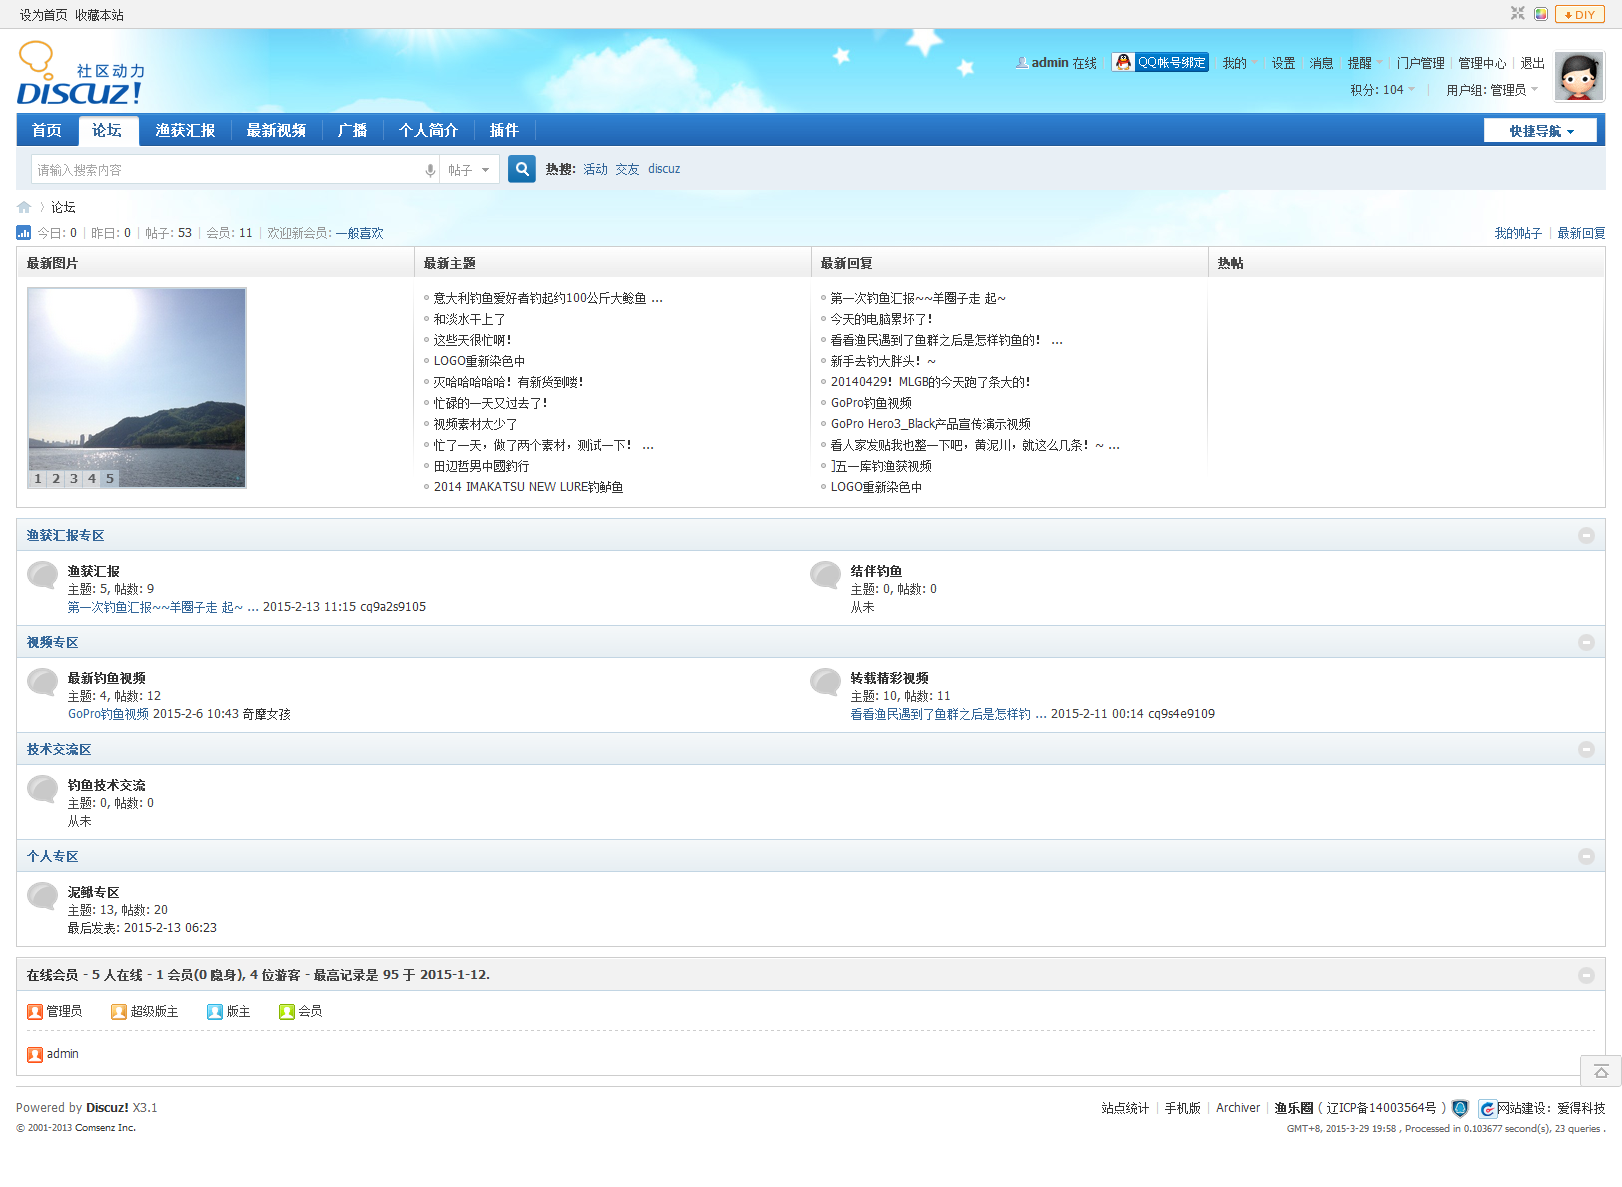Expand the 快捷导航 quick navigation menu
This screenshot has height=1187, width=1622.
point(1540,131)
